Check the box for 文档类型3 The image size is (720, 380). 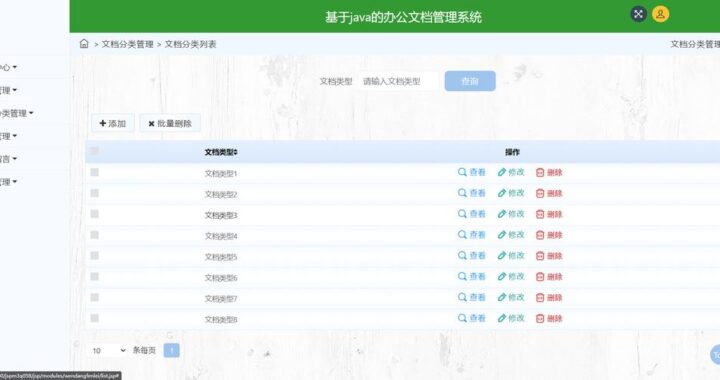coord(95,214)
